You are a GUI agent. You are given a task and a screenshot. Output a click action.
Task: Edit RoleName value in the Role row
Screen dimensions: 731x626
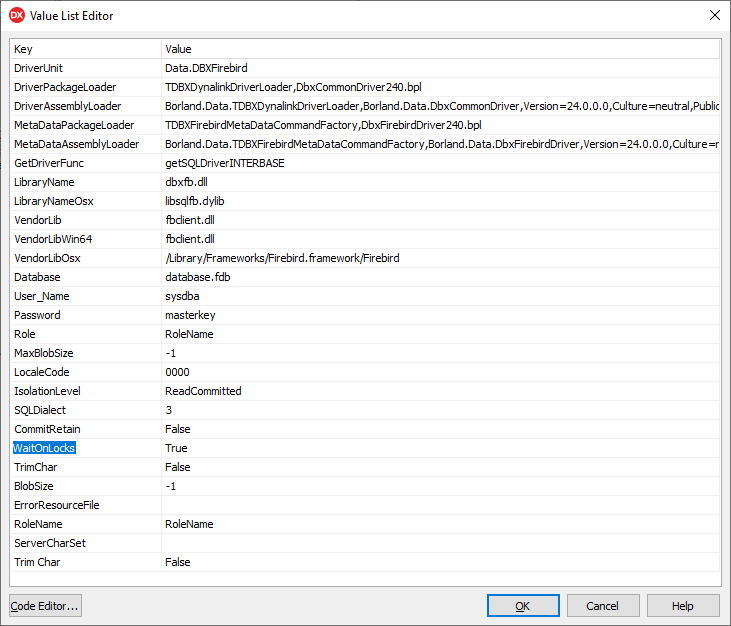441,334
